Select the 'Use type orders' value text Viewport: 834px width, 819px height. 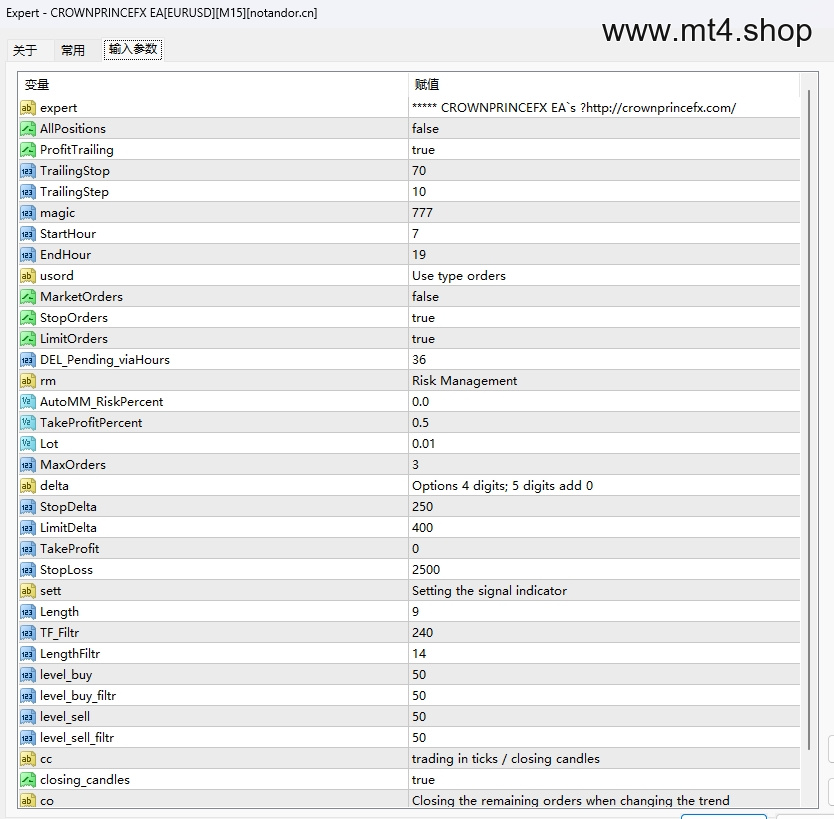[458, 276]
